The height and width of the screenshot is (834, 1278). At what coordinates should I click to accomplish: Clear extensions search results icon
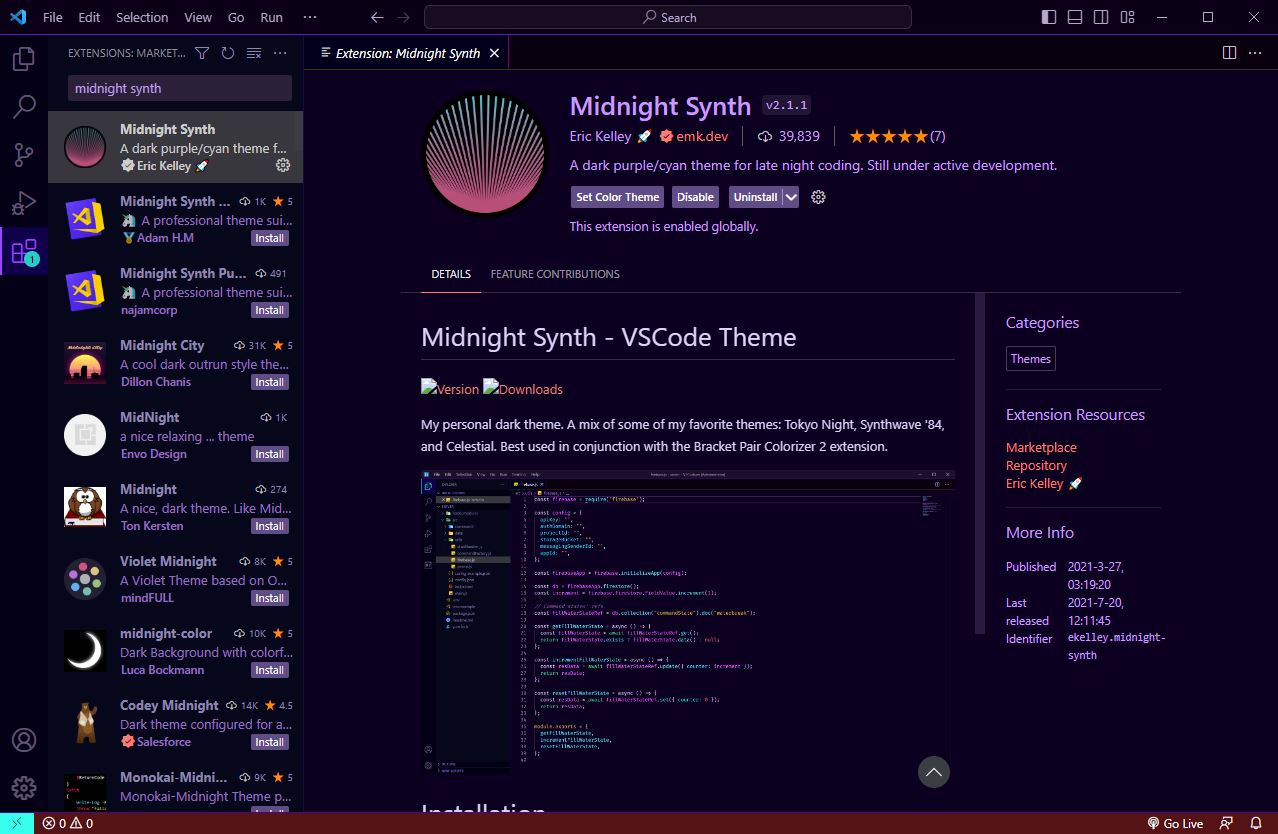(x=254, y=53)
